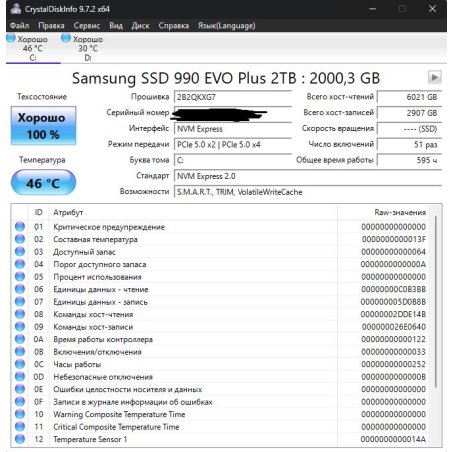
Task: Open the Правка menu
Action: [51, 26]
